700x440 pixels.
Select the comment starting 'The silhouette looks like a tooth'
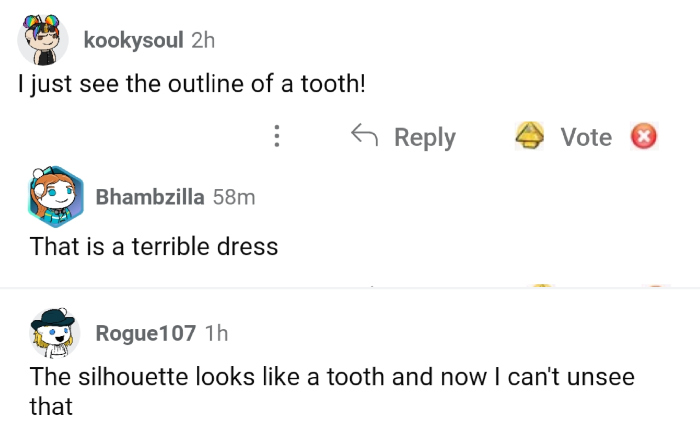tap(330, 378)
